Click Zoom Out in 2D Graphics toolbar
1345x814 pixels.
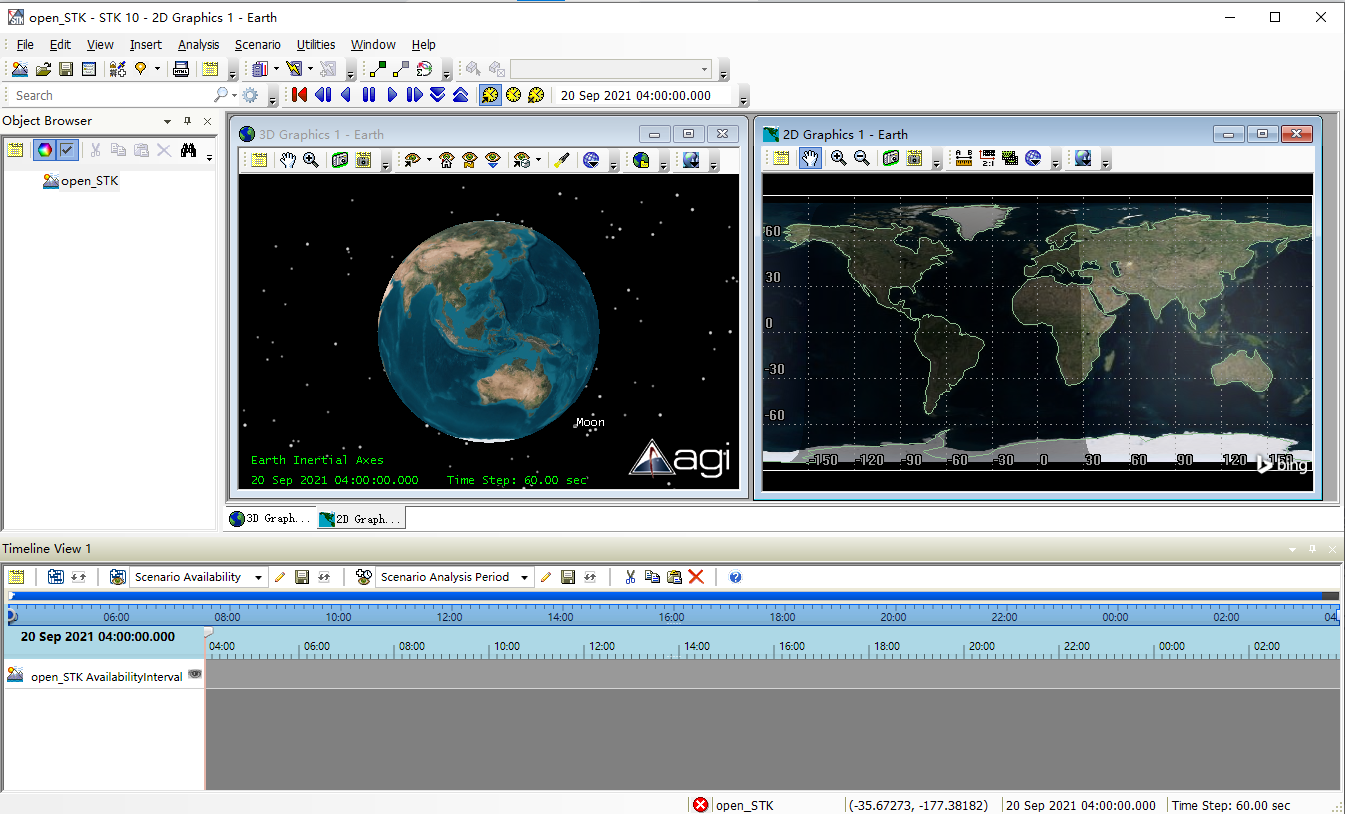[862, 158]
